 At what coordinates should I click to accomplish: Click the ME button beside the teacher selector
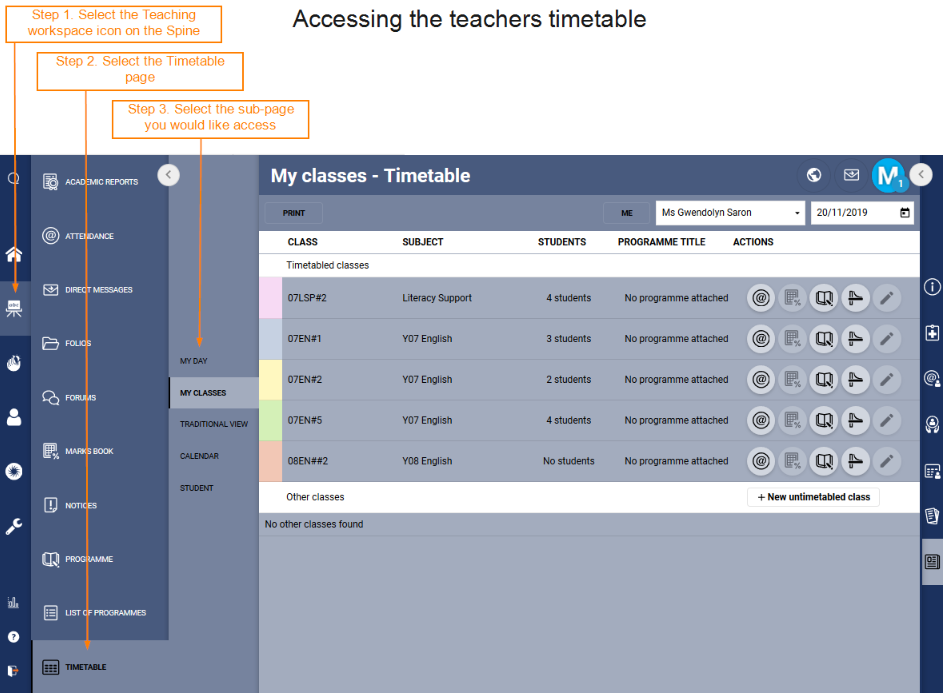[627, 213]
